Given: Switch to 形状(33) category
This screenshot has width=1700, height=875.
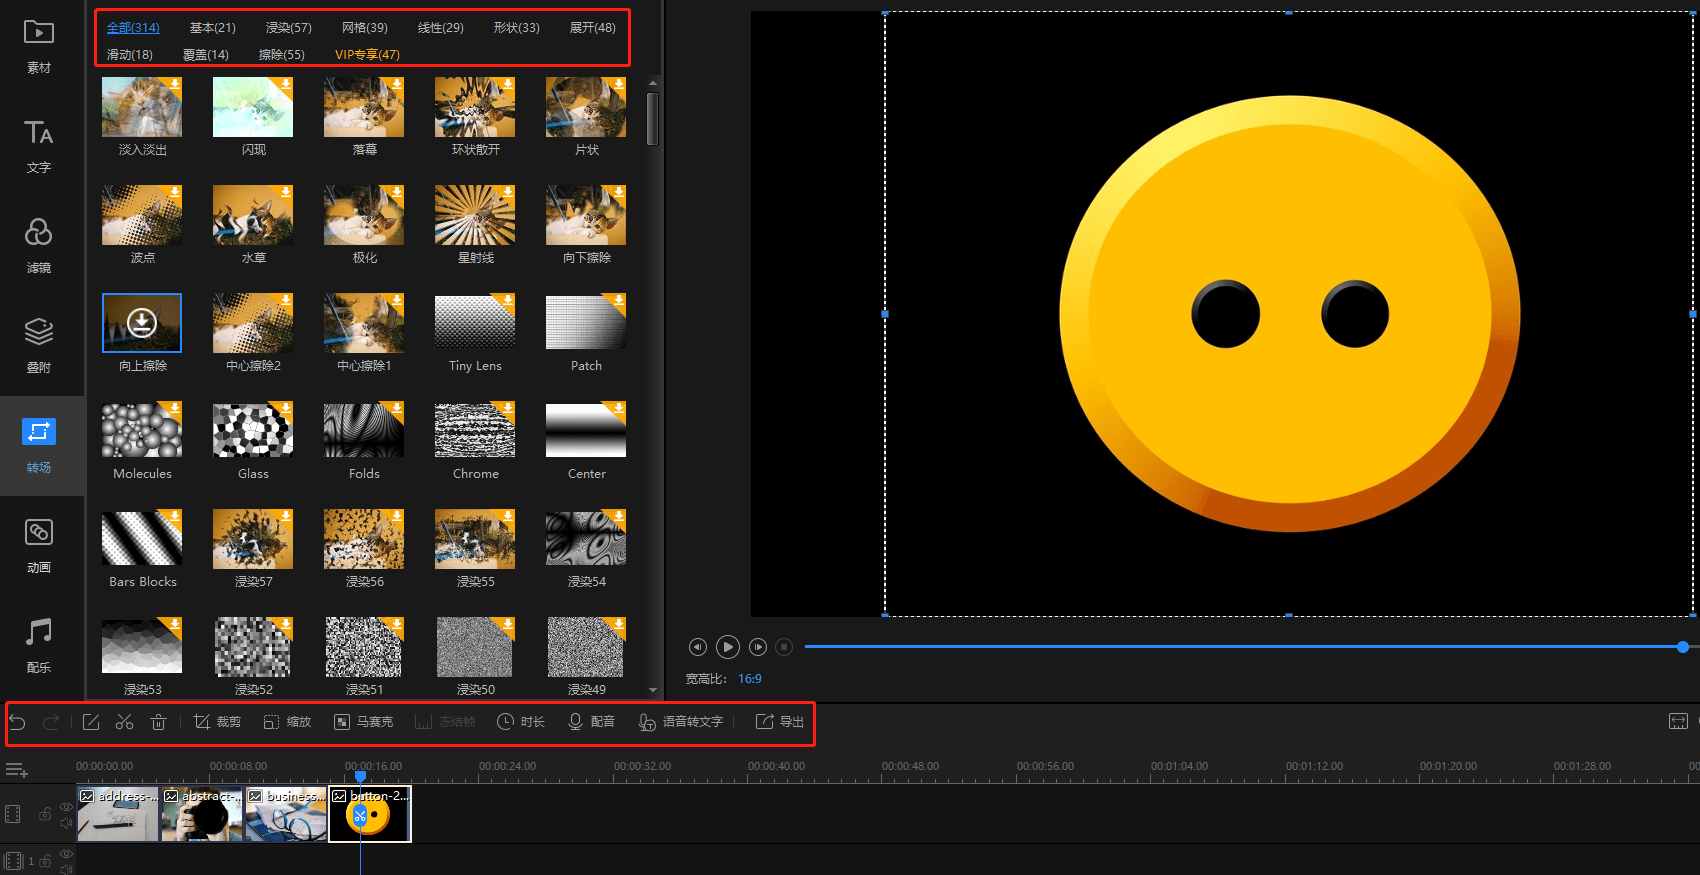Looking at the screenshot, I should pos(516,28).
